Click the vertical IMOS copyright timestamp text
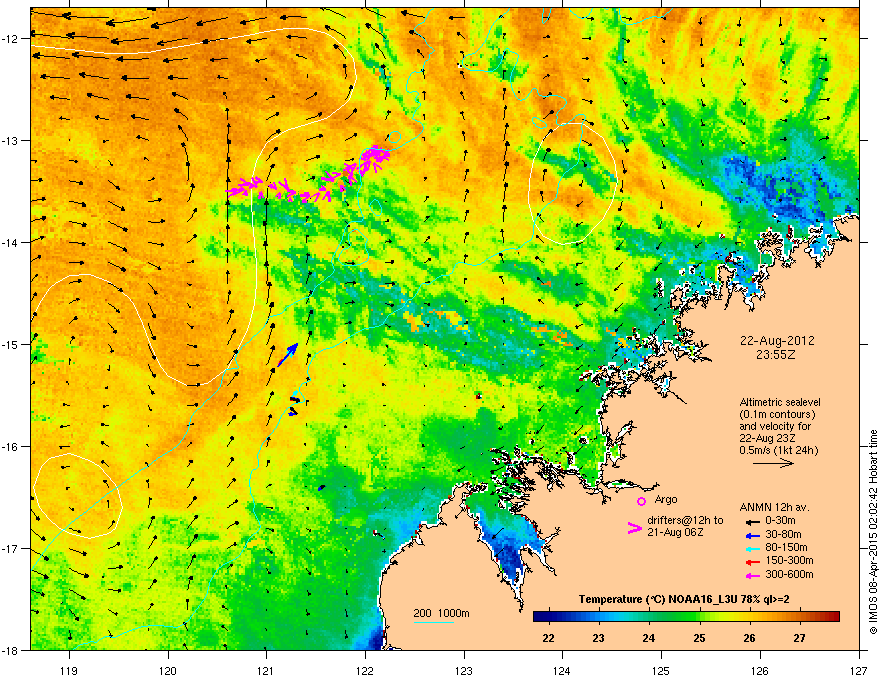 tap(873, 532)
